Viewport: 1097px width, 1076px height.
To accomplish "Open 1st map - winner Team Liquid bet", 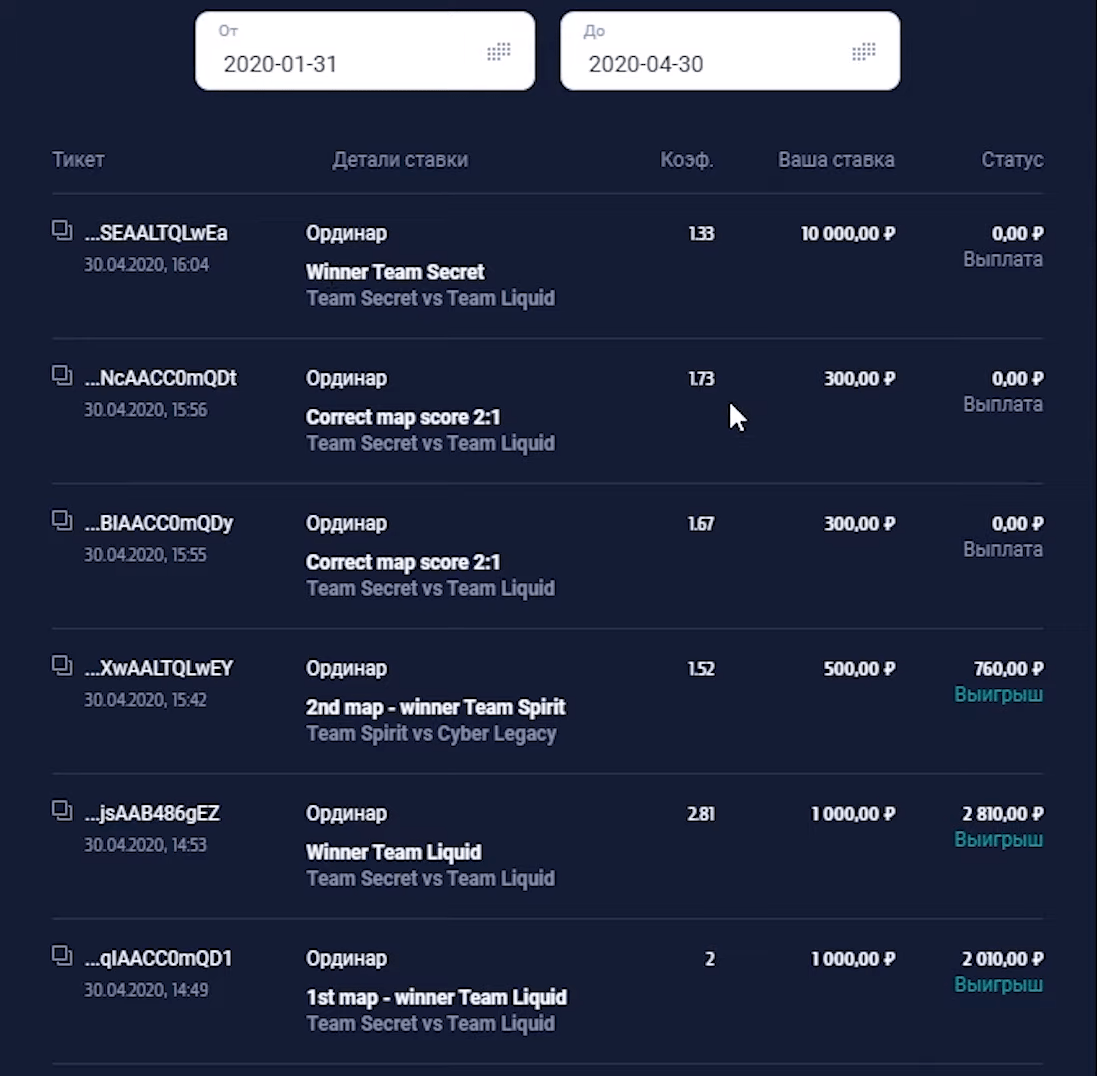I will pyautogui.click(x=437, y=997).
